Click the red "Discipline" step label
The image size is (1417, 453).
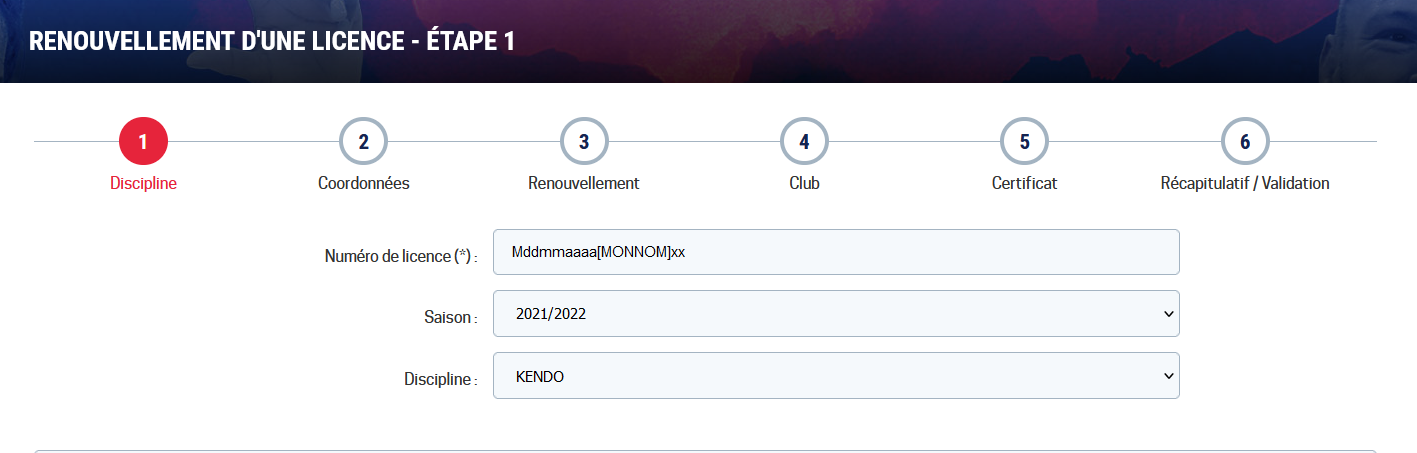pyautogui.click(x=143, y=184)
